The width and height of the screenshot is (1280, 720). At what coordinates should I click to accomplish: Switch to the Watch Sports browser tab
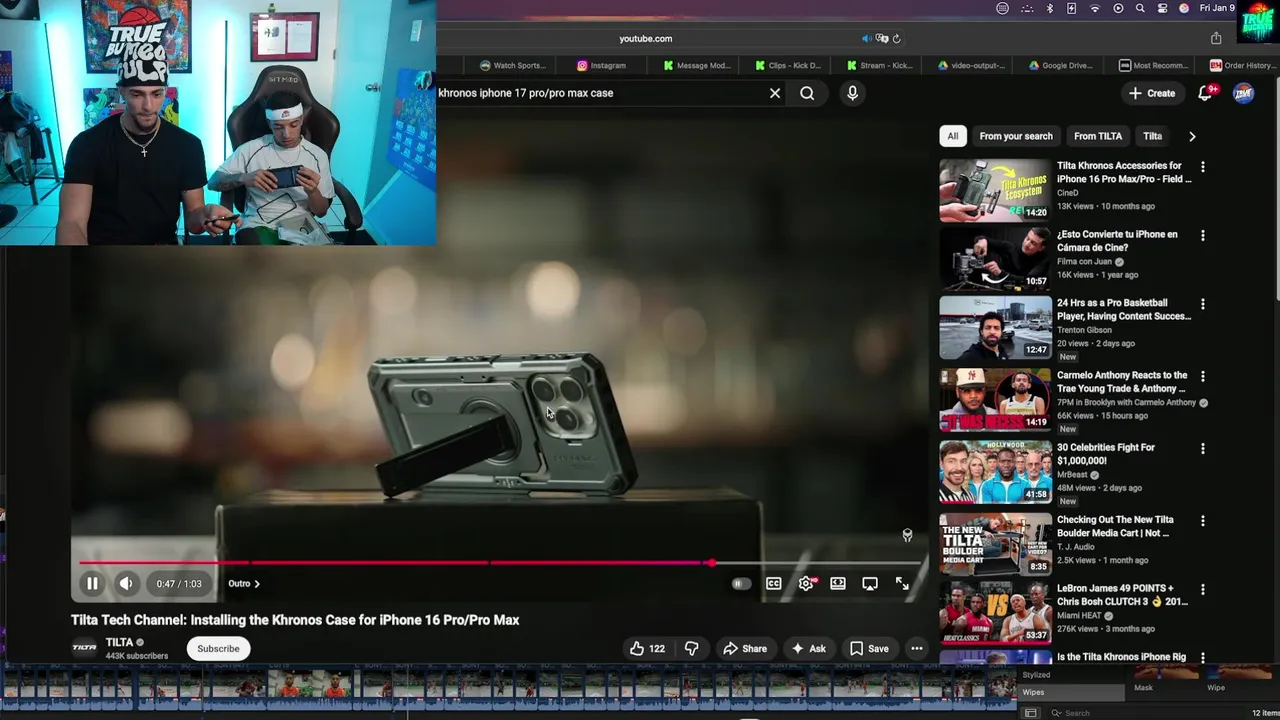click(x=512, y=65)
